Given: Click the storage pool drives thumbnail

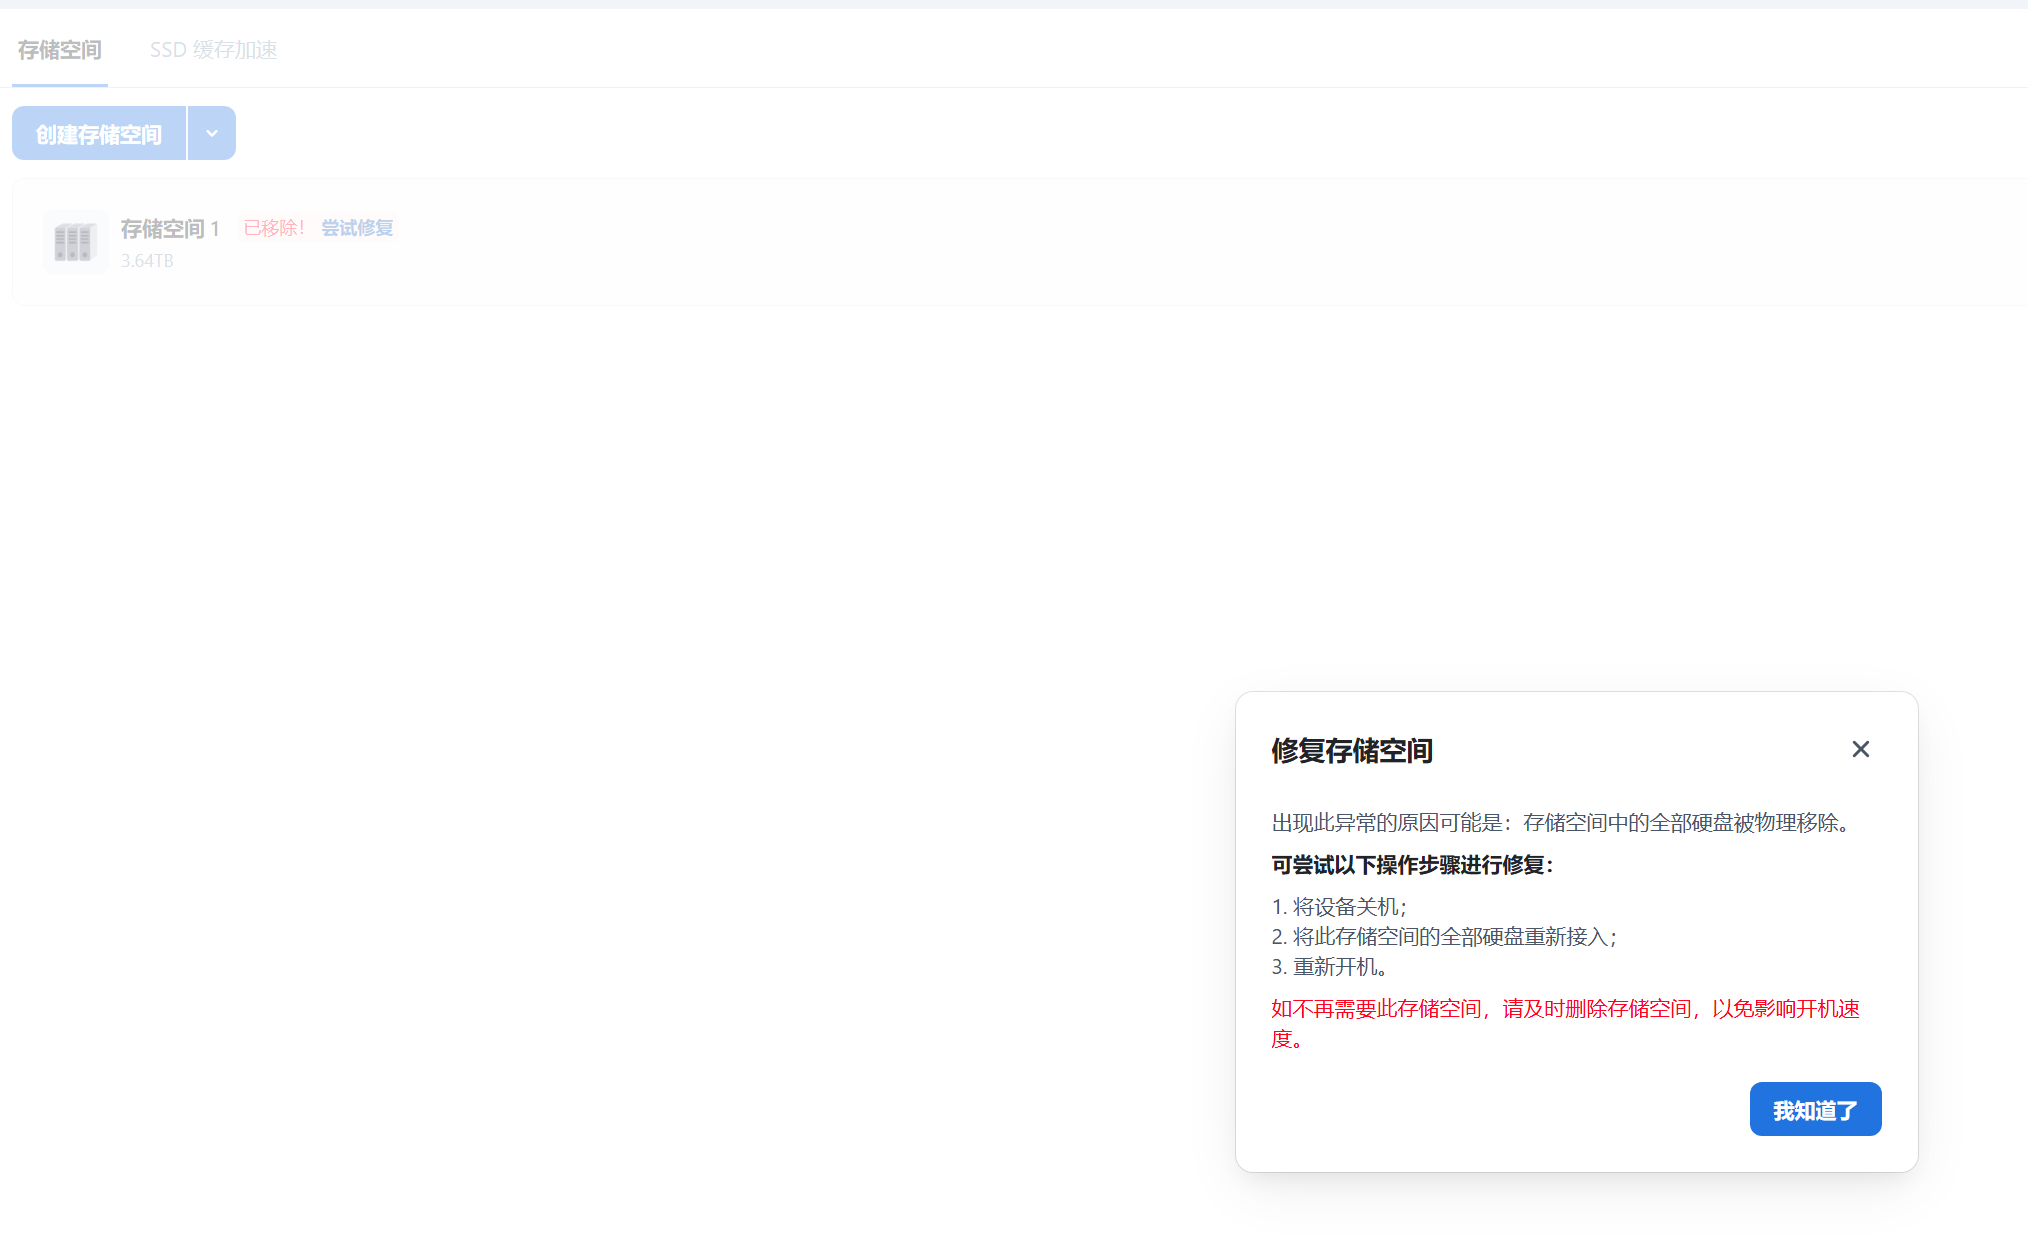Looking at the screenshot, I should coord(75,242).
